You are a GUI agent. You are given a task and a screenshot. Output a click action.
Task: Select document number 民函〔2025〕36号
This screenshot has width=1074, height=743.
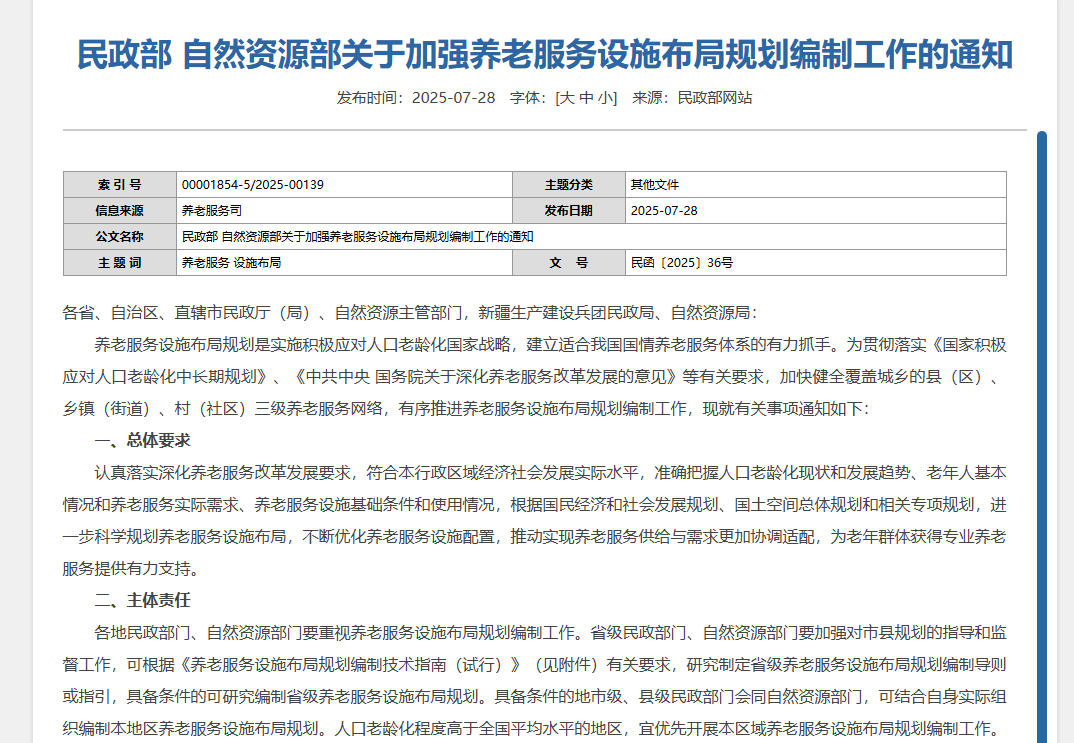pos(682,263)
